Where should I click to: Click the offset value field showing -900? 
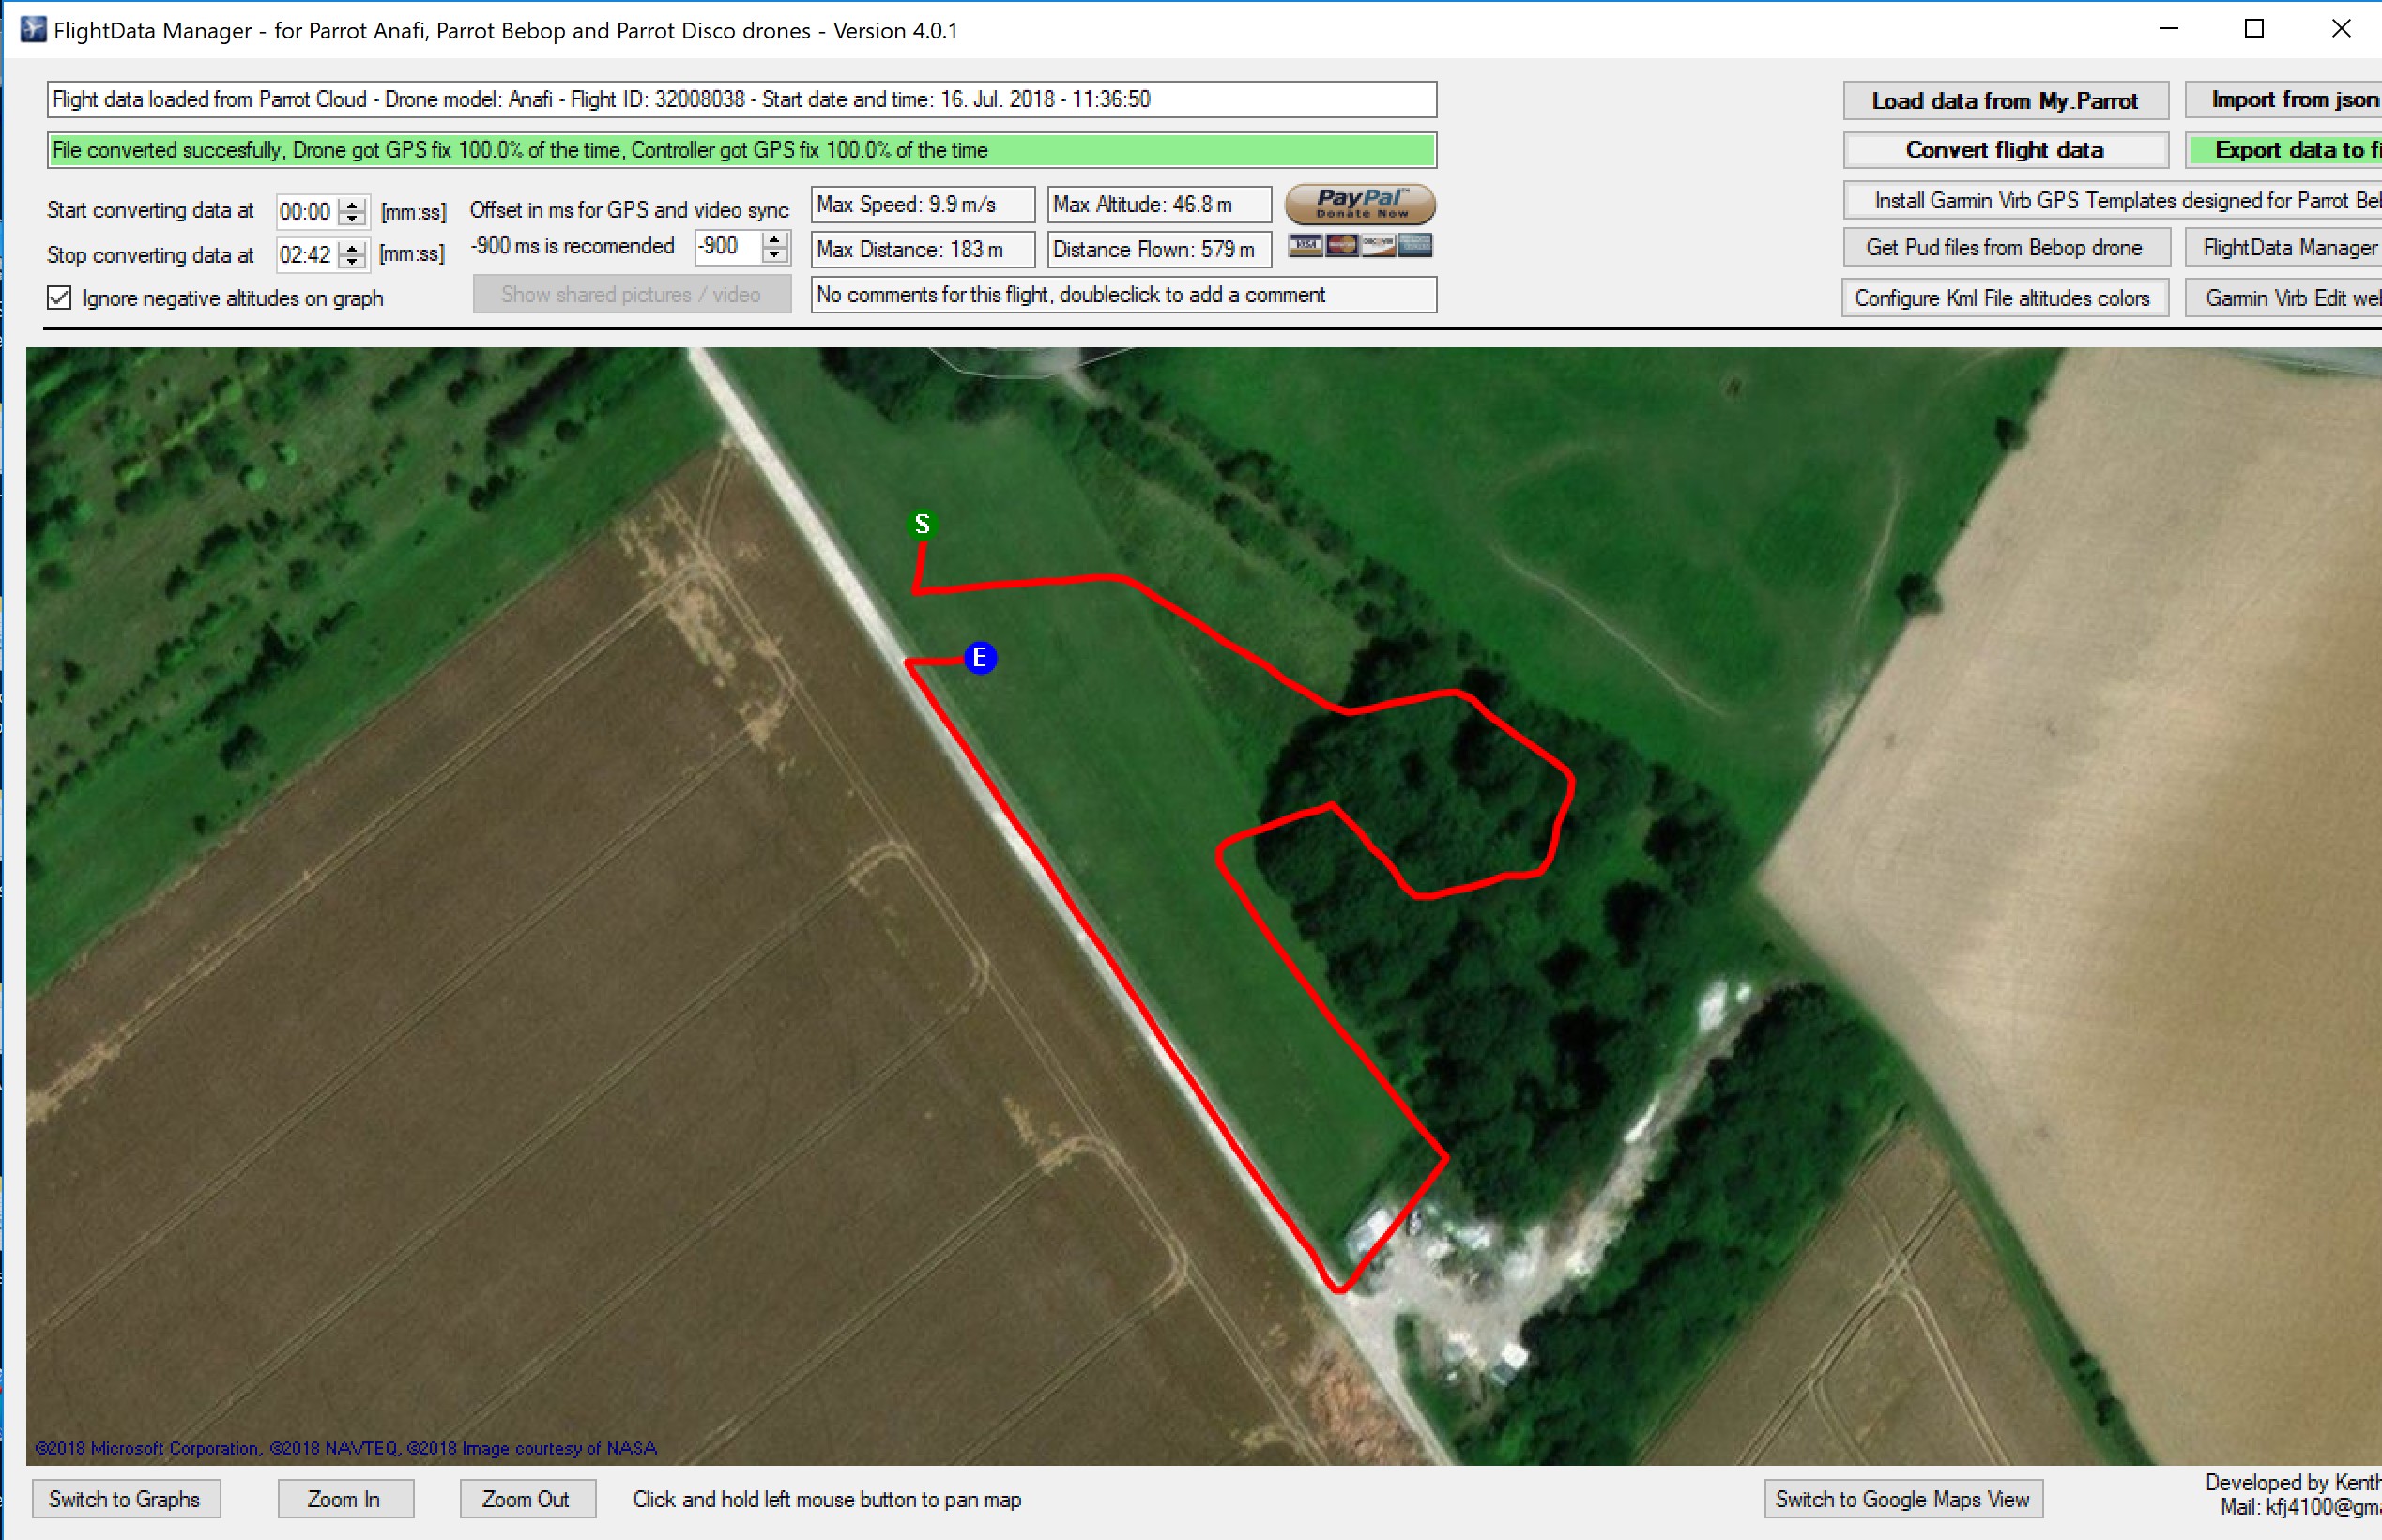coord(728,247)
